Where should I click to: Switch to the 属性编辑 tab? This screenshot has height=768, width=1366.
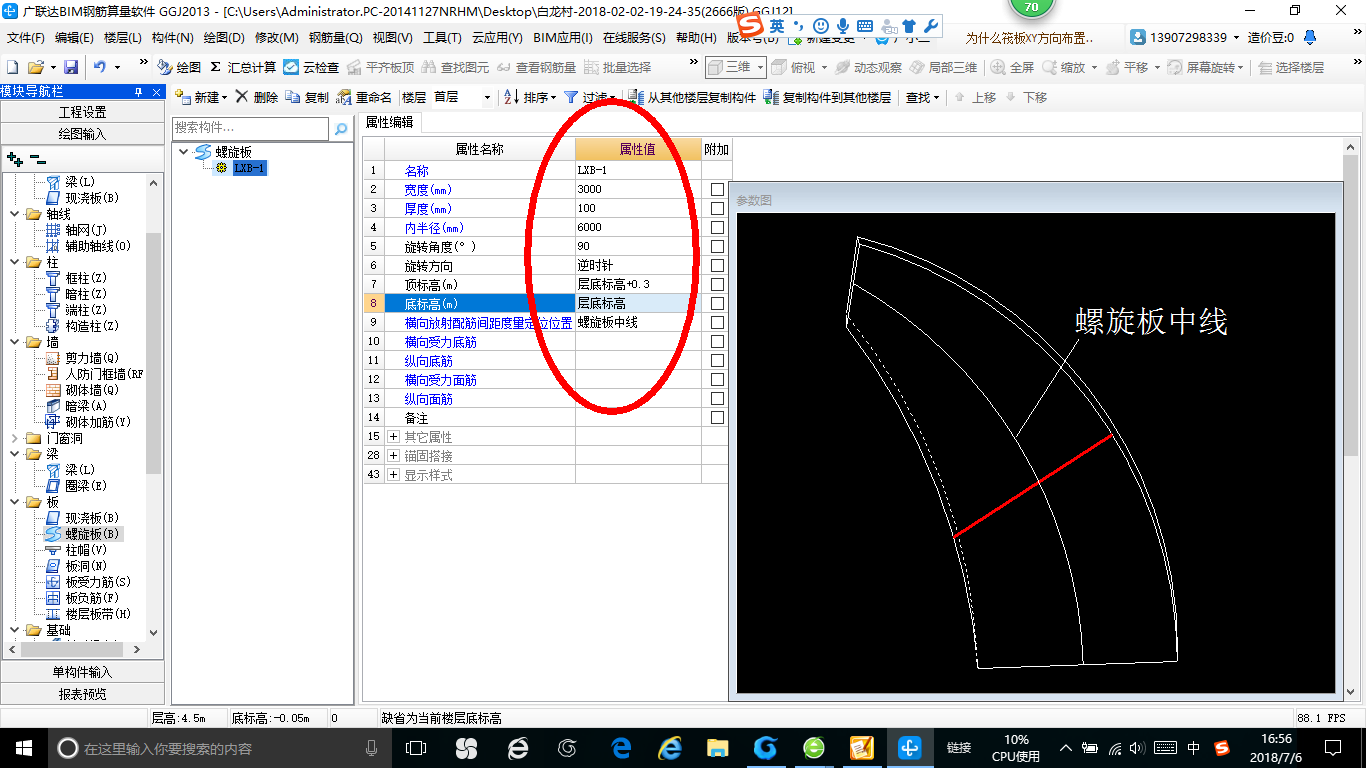coord(390,122)
